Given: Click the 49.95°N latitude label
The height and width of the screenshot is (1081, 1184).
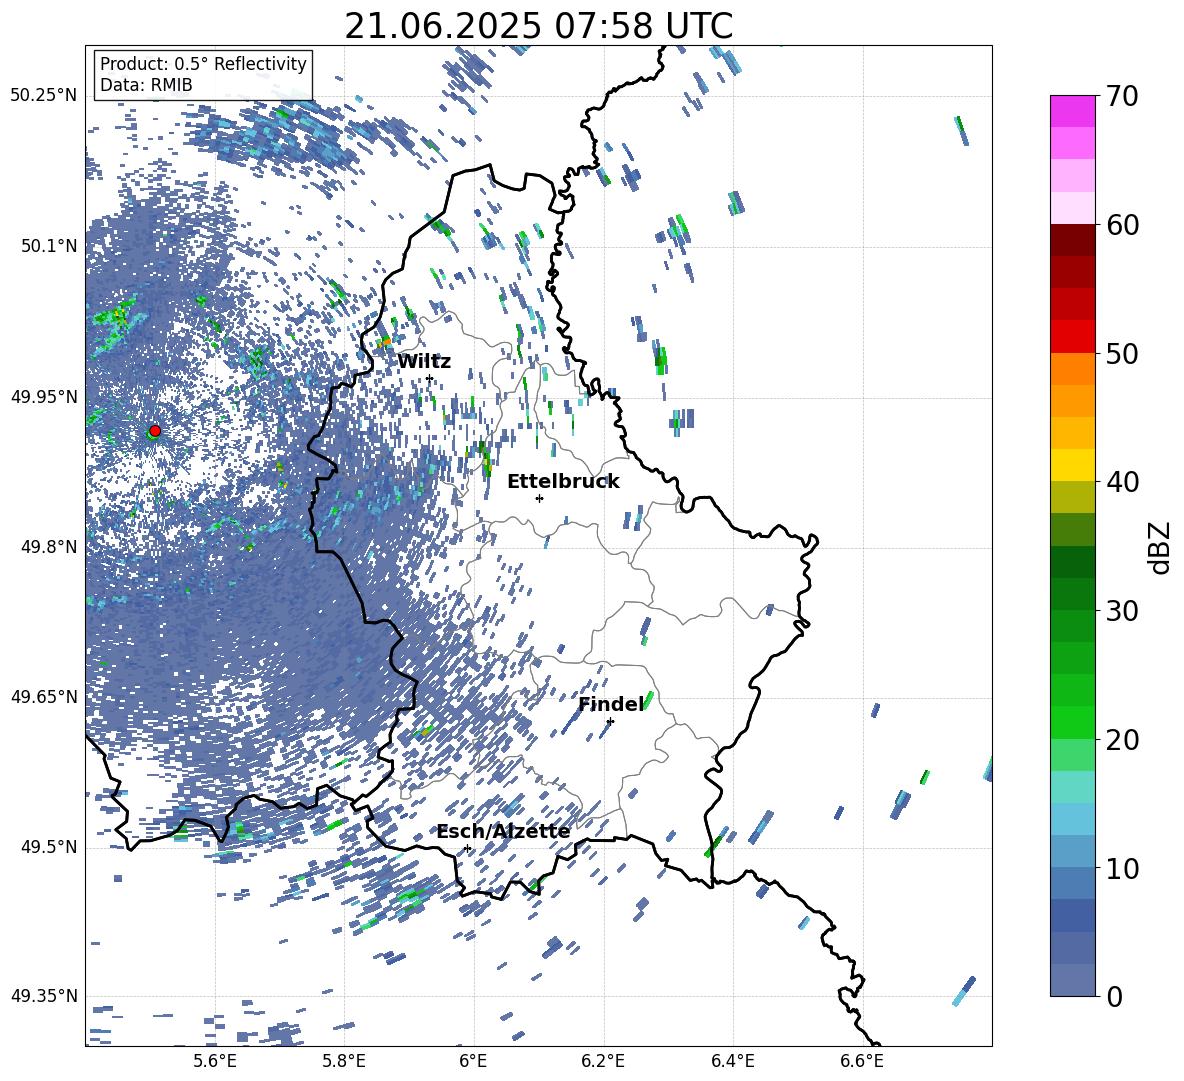Looking at the screenshot, I should (44, 396).
